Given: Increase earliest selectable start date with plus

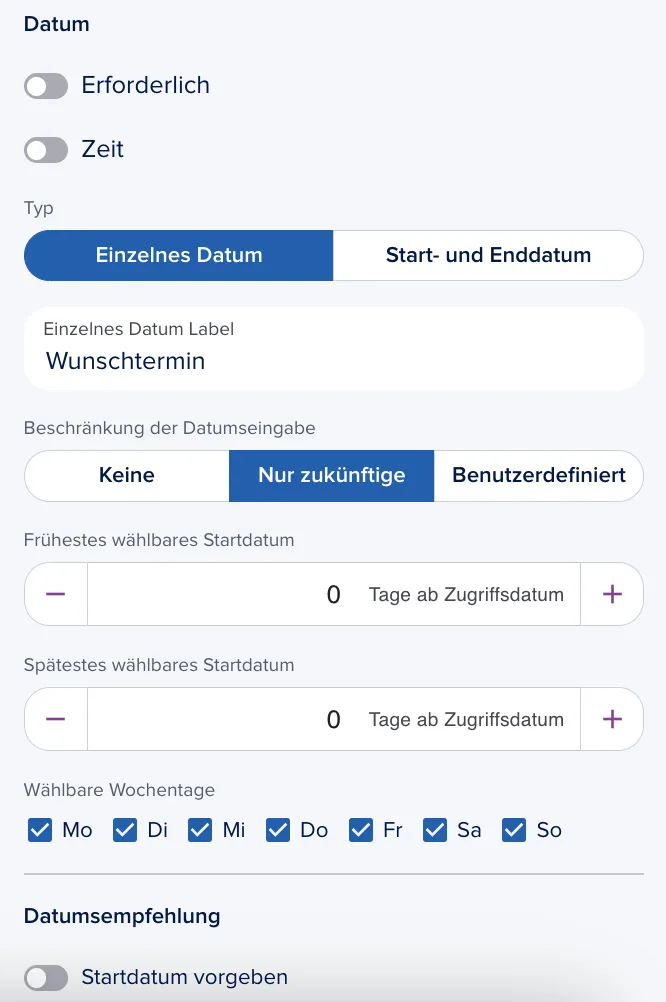Looking at the screenshot, I should click(612, 594).
